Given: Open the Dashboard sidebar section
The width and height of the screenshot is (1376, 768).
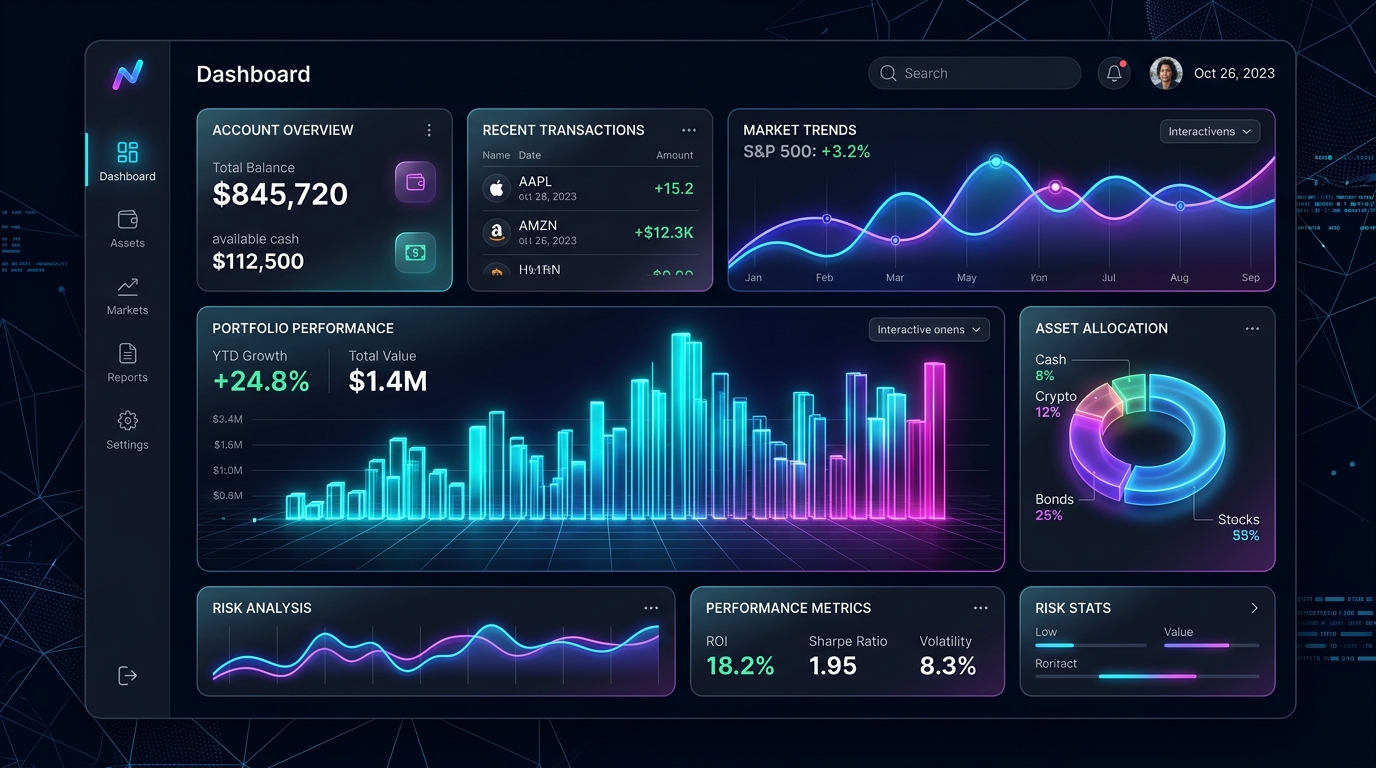Looking at the screenshot, I should tap(127, 161).
